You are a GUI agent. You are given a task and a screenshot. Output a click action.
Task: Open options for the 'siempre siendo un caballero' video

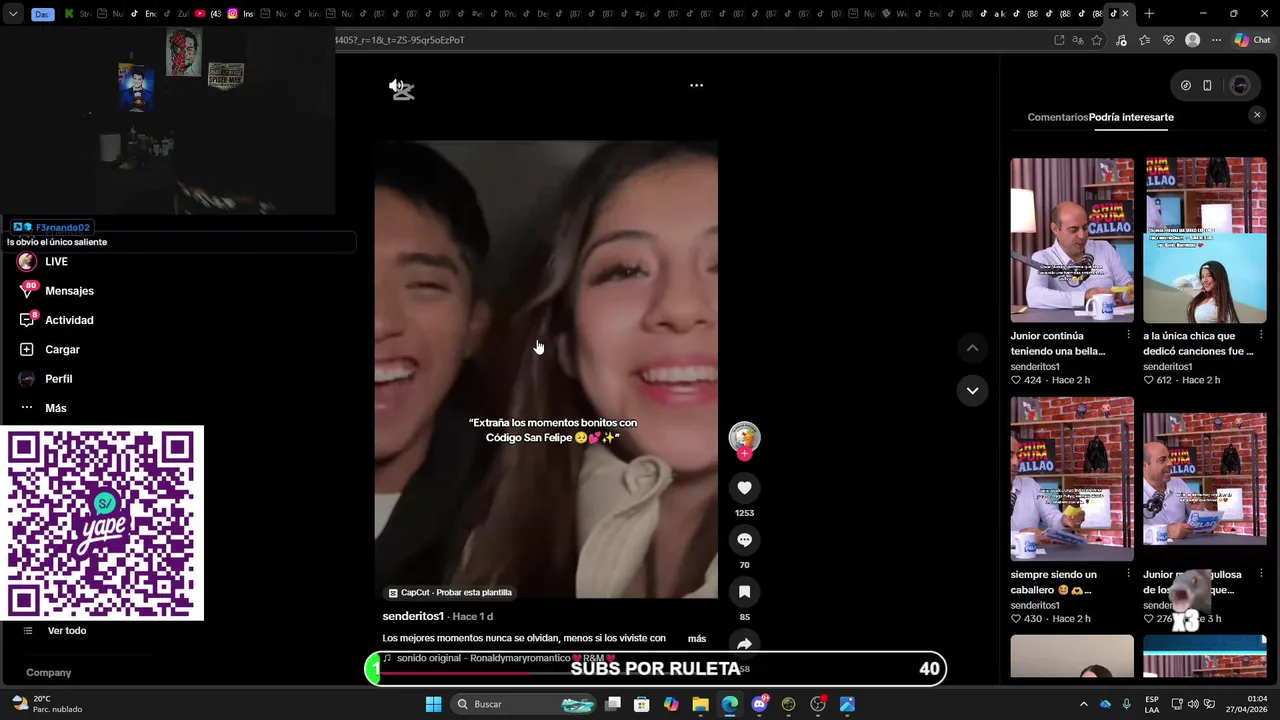1128,574
